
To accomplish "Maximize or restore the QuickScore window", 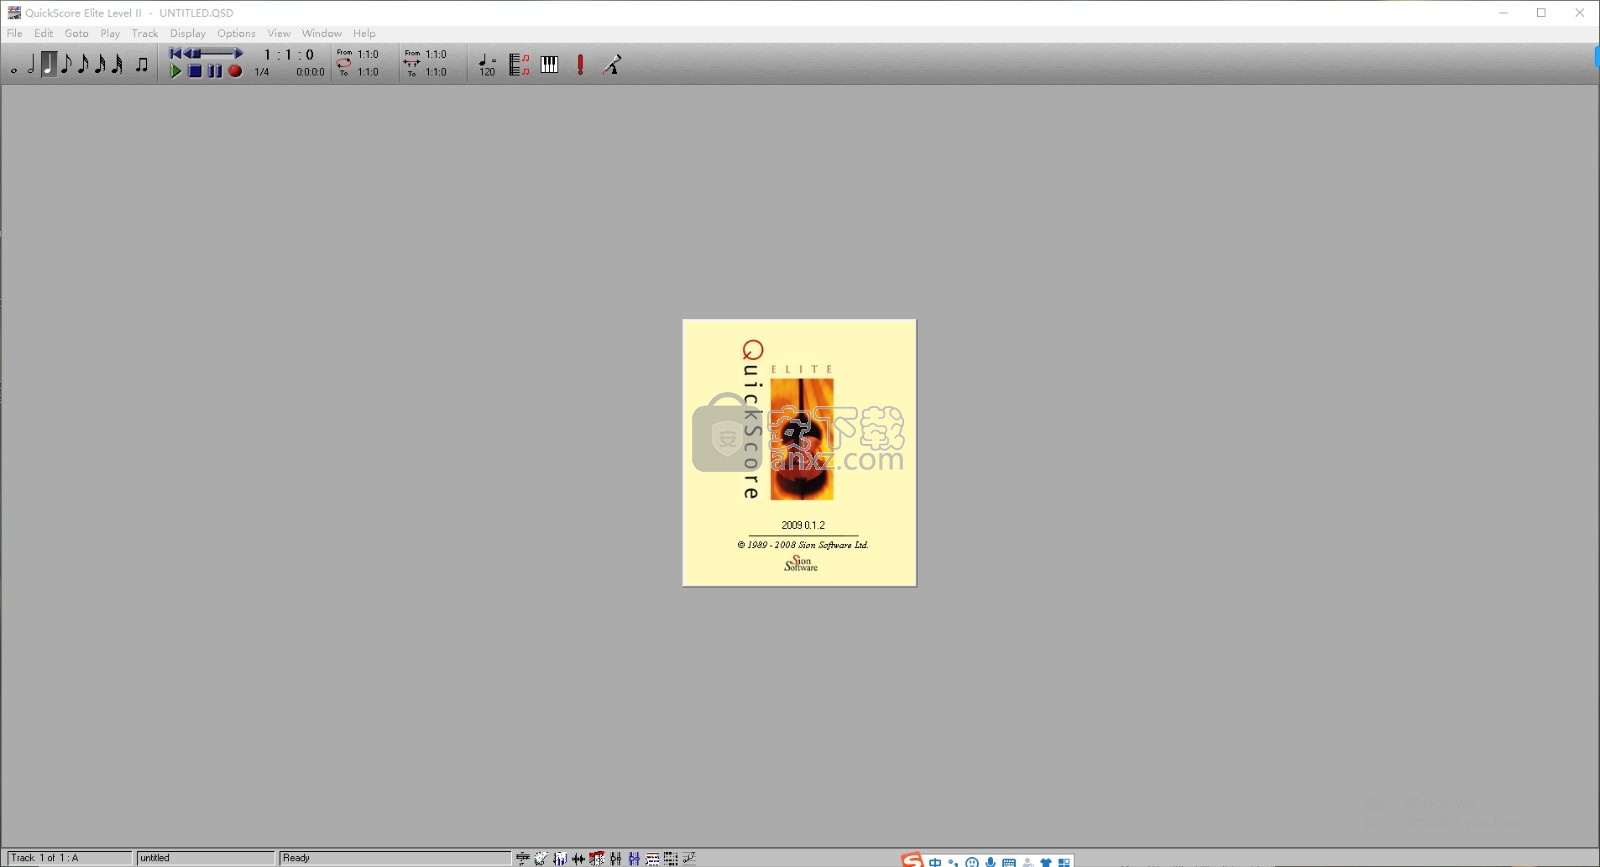I will pos(1542,13).
